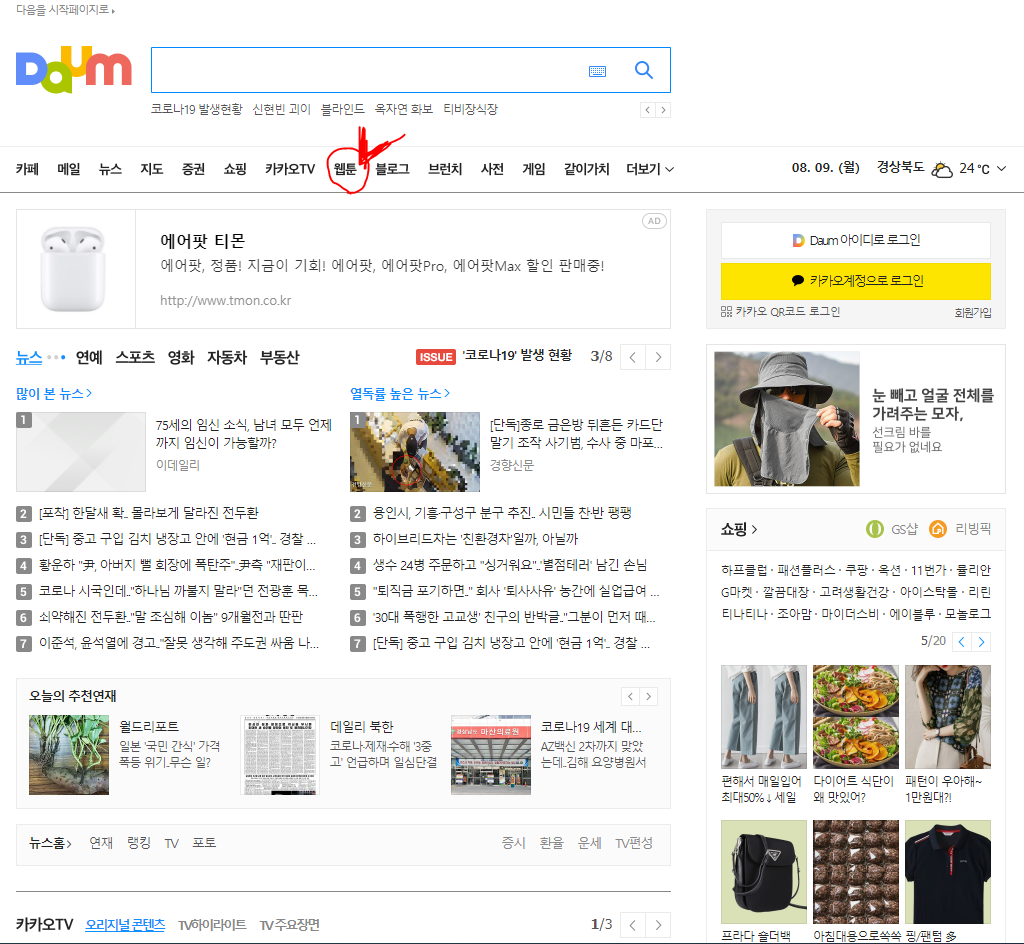This screenshot has width=1024, height=944.
Task: Open Kakao QR code login
Action: coord(780,312)
